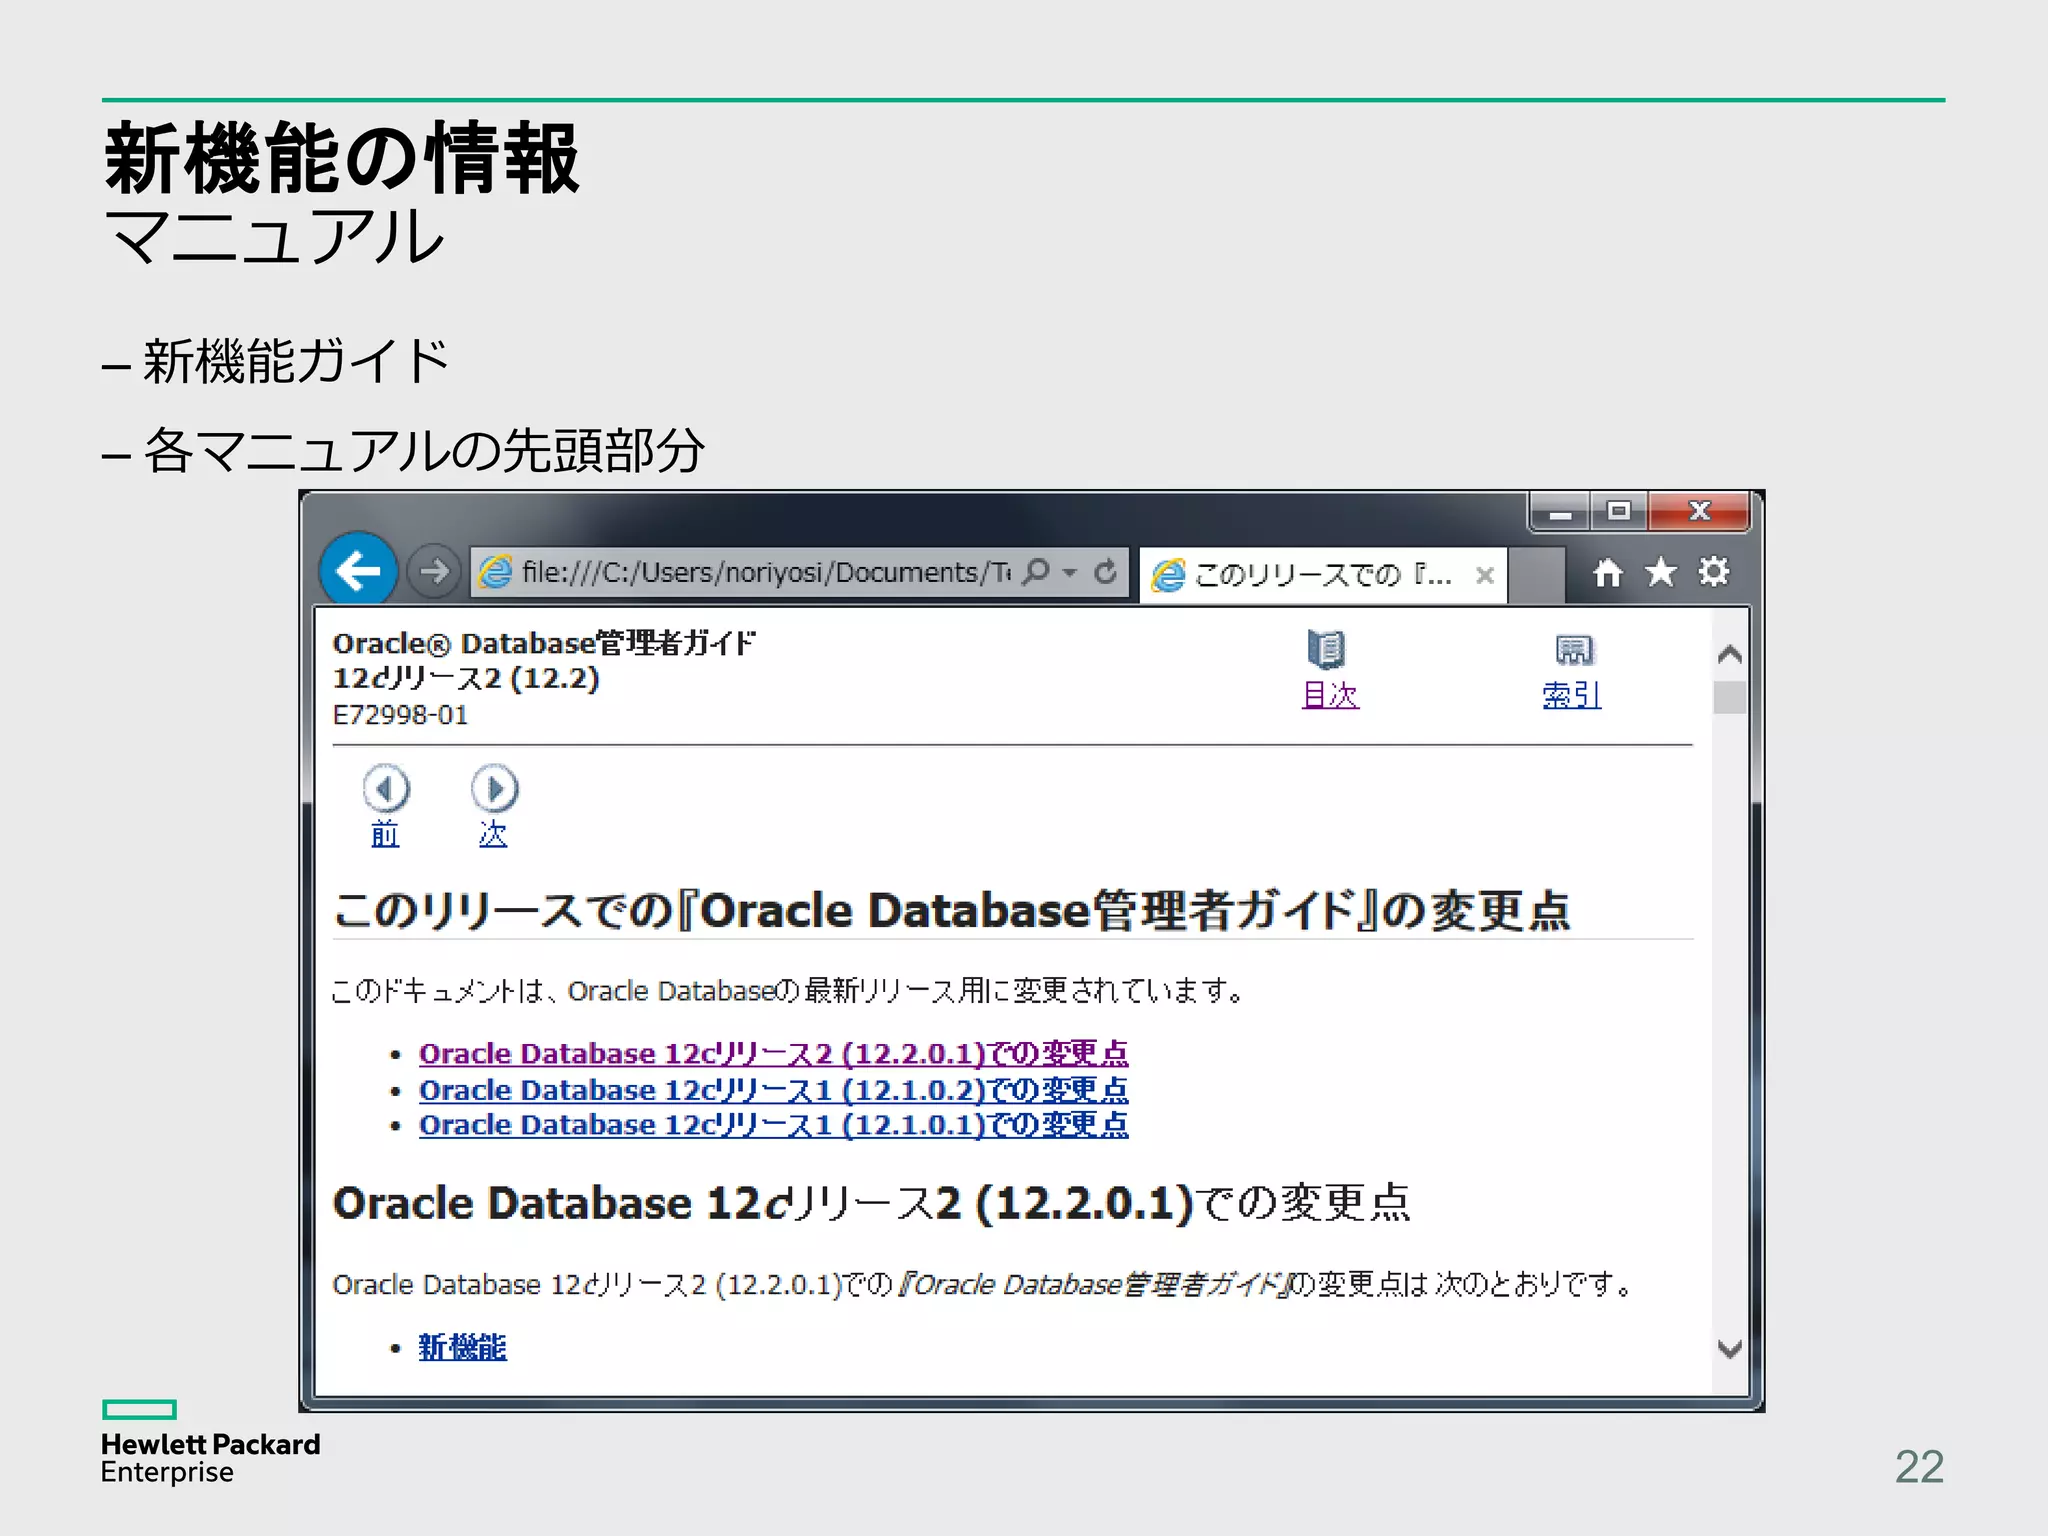Open the 新機能 link
This screenshot has width=2048, height=1536.
[x=462, y=1347]
